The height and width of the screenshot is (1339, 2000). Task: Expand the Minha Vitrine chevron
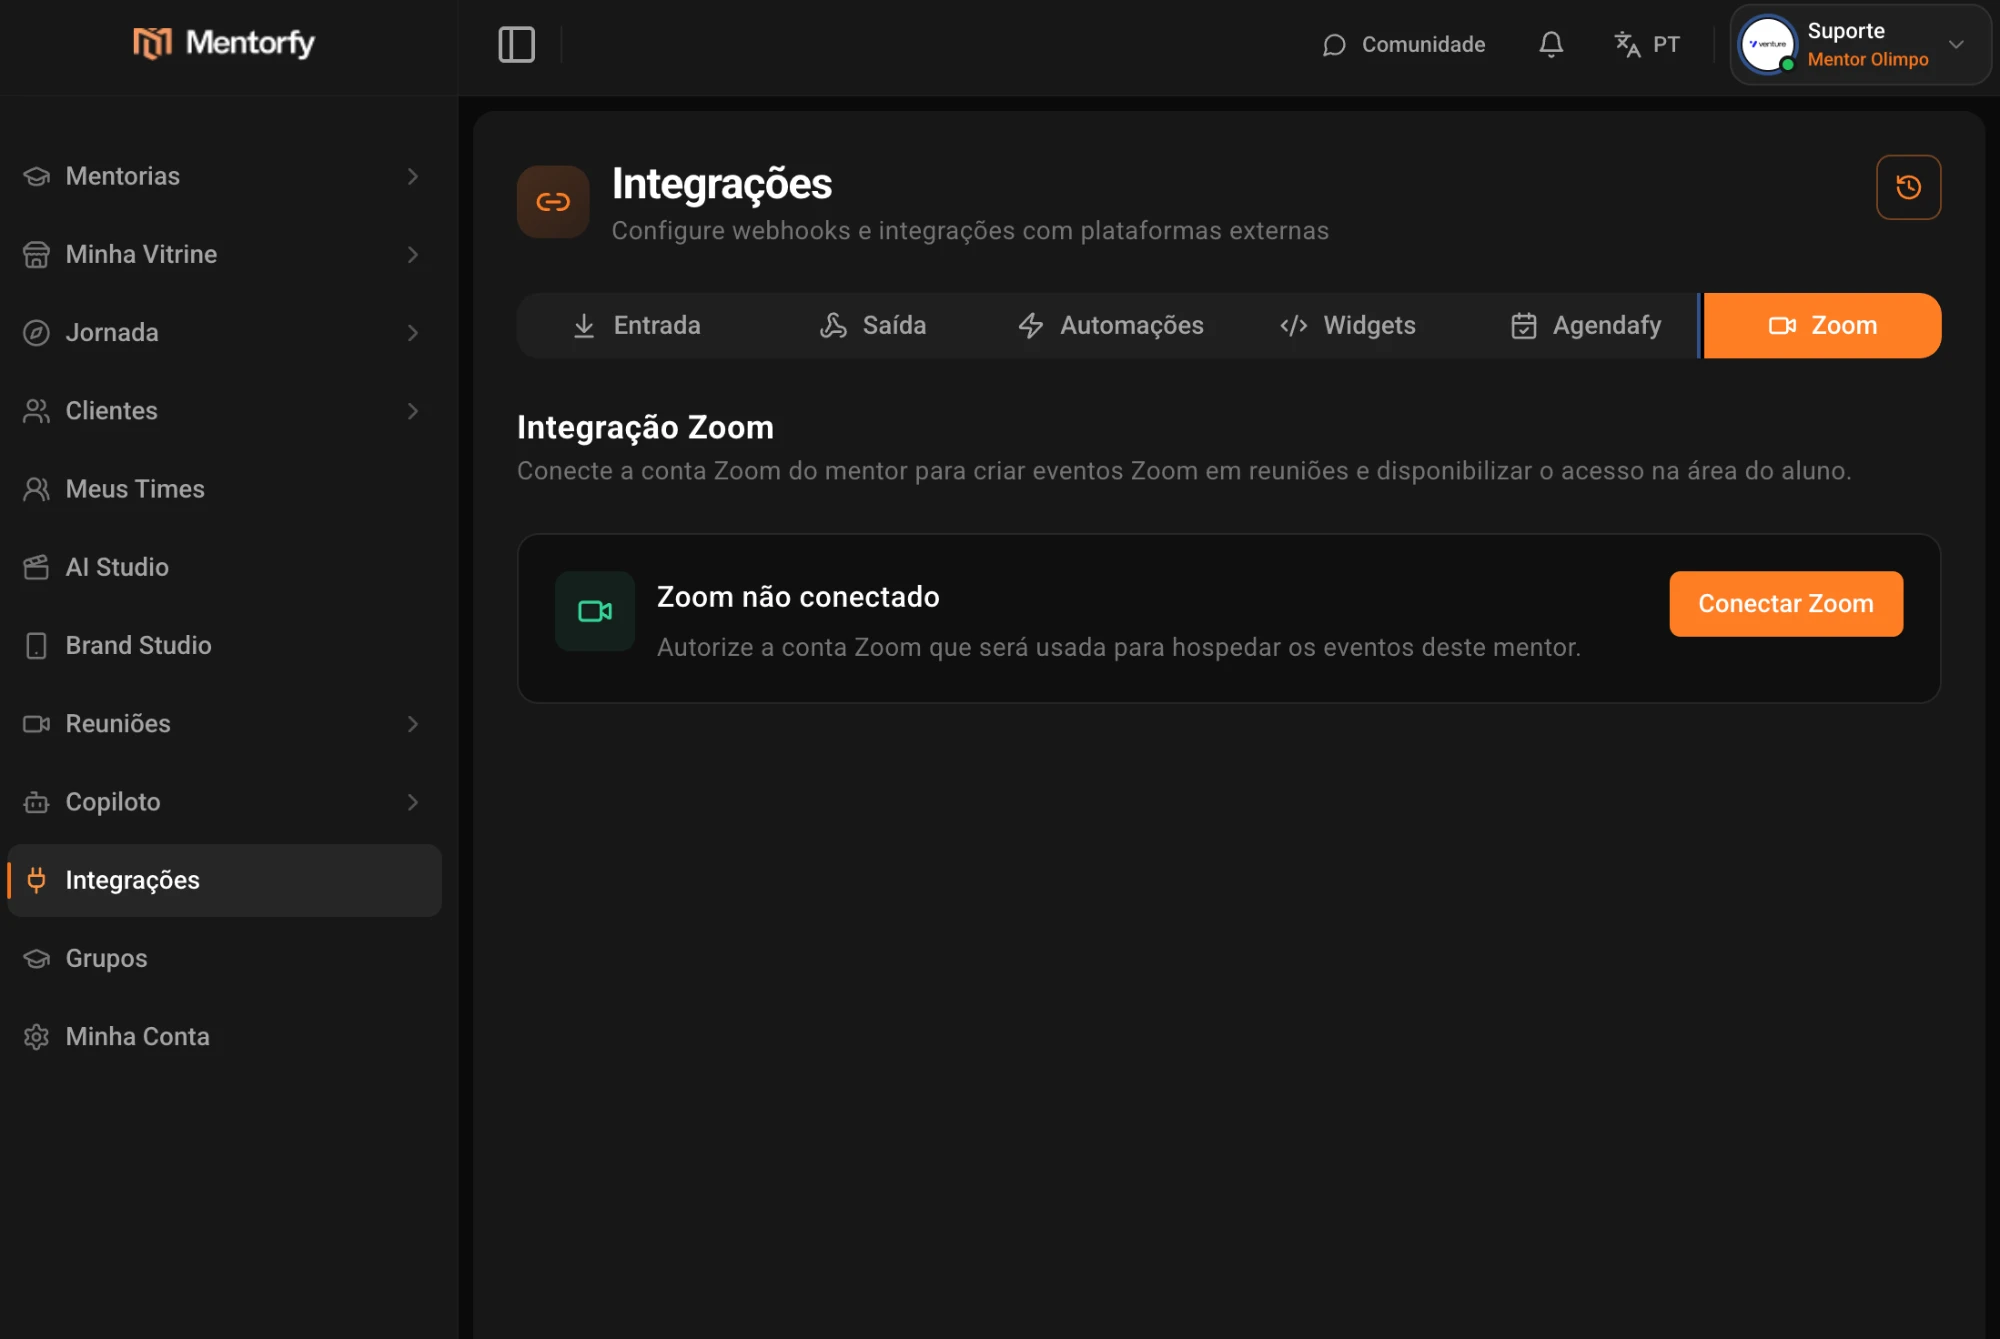point(413,255)
